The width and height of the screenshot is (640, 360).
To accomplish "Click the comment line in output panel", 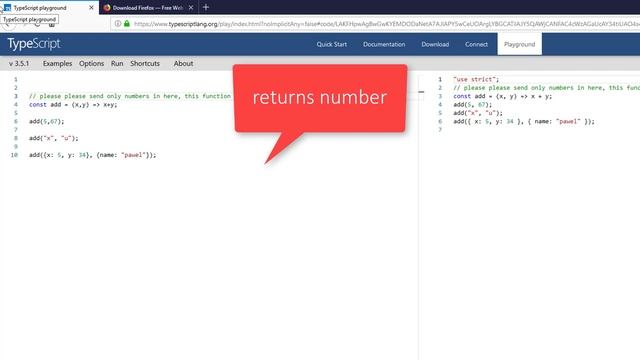I will [x=547, y=88].
